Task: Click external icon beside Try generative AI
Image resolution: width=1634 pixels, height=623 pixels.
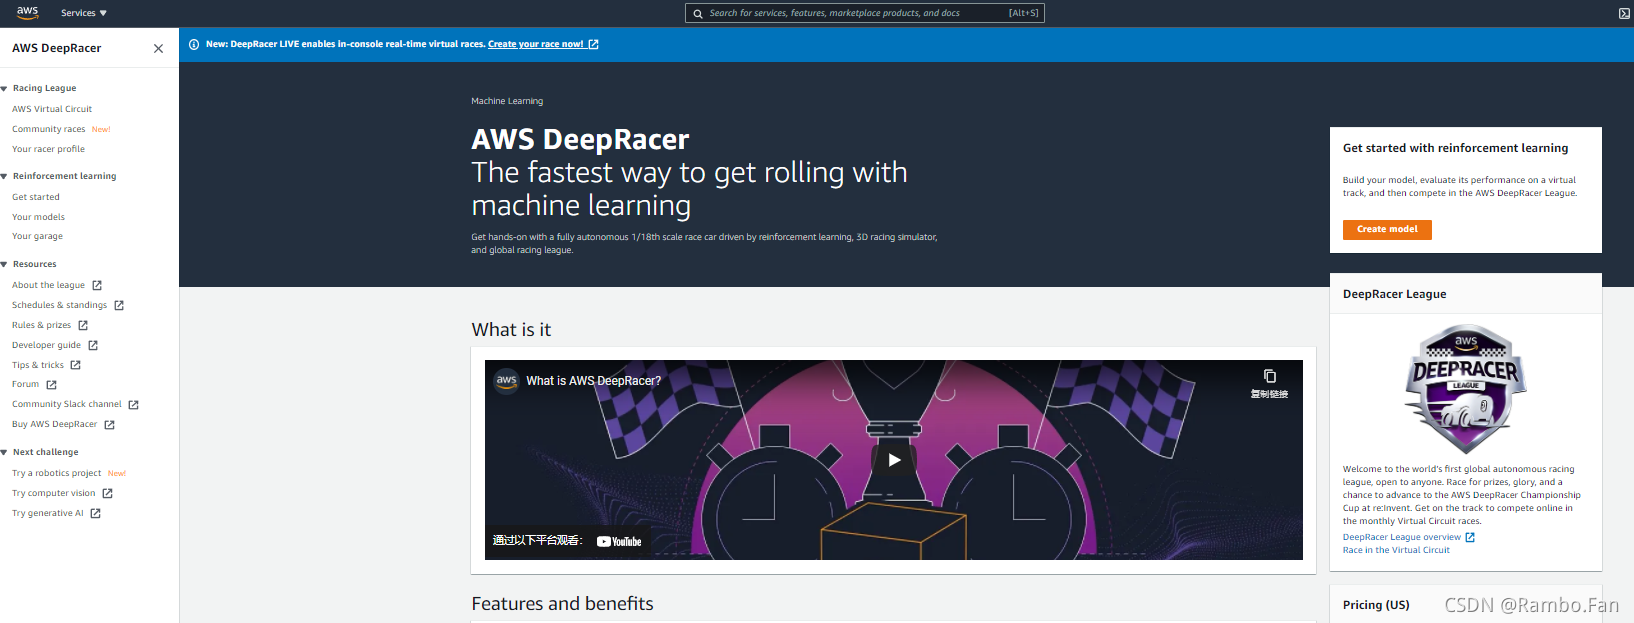Action: point(95,513)
